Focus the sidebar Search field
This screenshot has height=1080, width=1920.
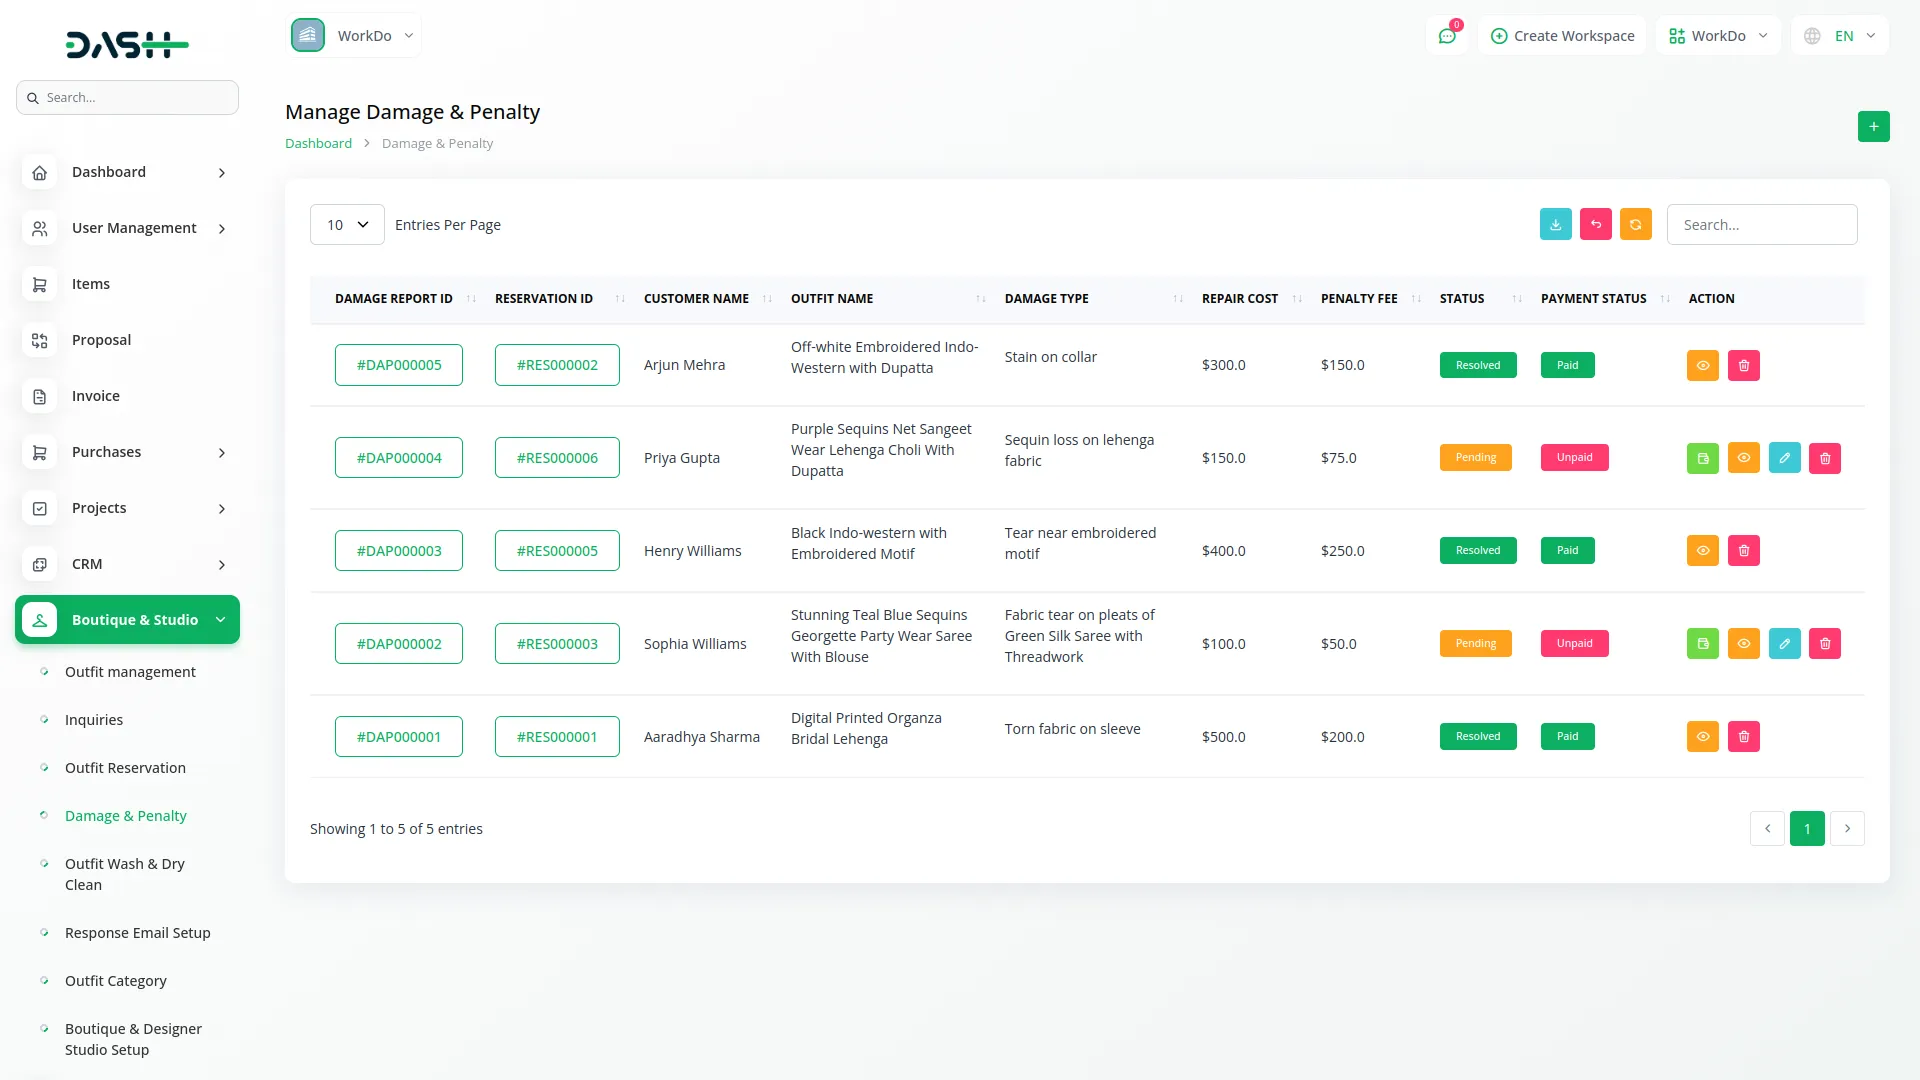127,98
